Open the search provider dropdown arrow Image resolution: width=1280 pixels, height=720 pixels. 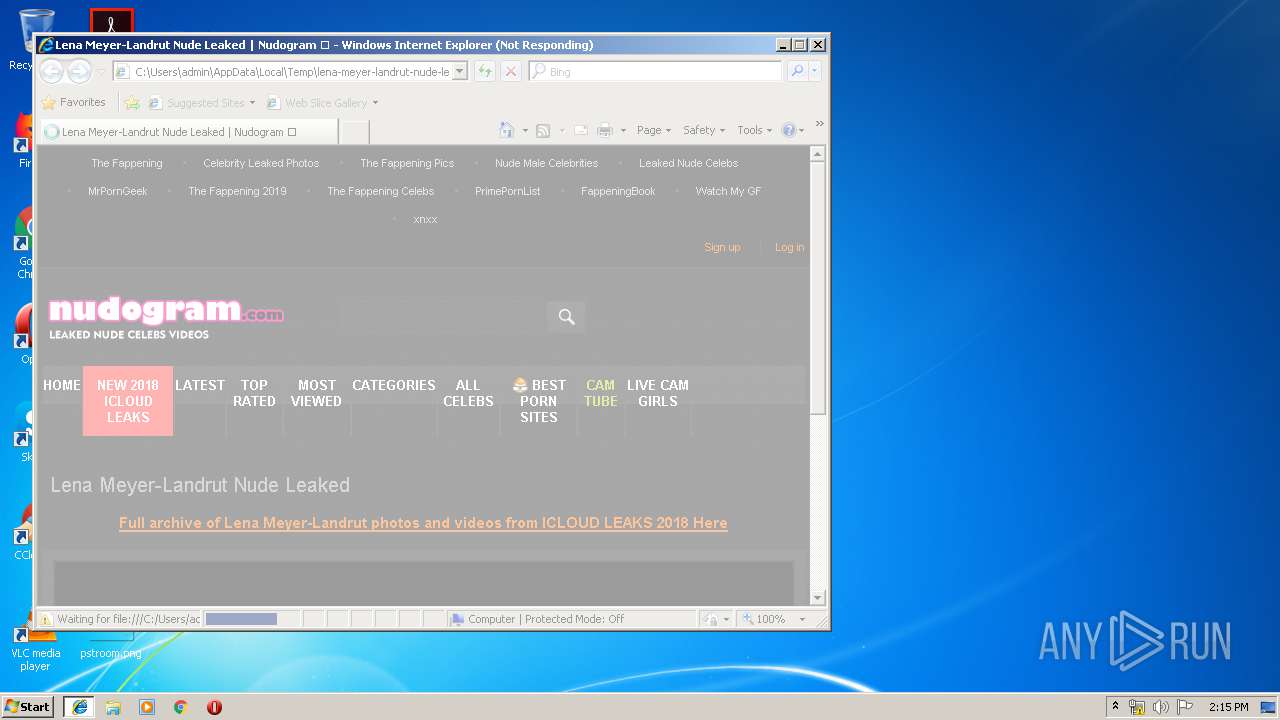tap(815, 71)
